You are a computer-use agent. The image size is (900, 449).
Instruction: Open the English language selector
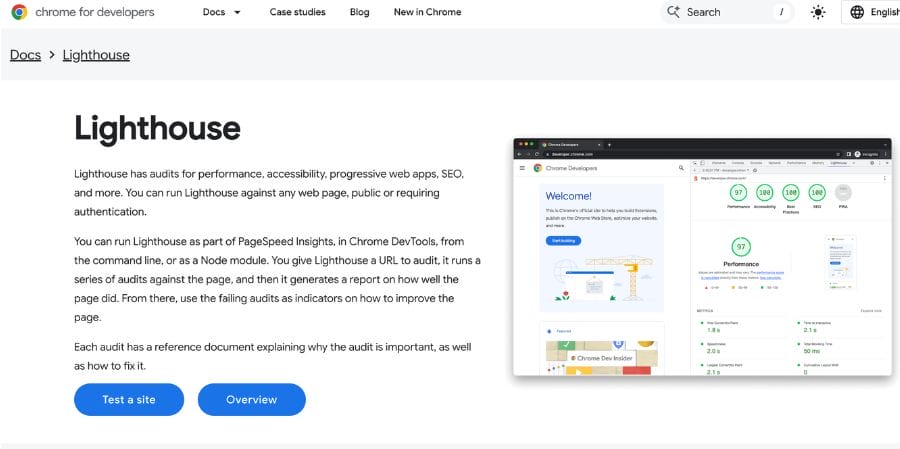click(871, 12)
